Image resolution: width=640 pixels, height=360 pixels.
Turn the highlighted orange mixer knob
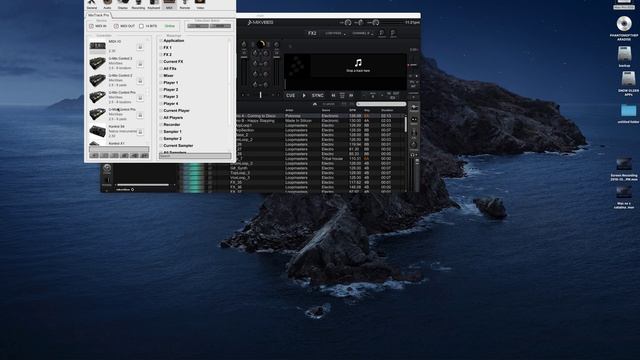click(260, 44)
